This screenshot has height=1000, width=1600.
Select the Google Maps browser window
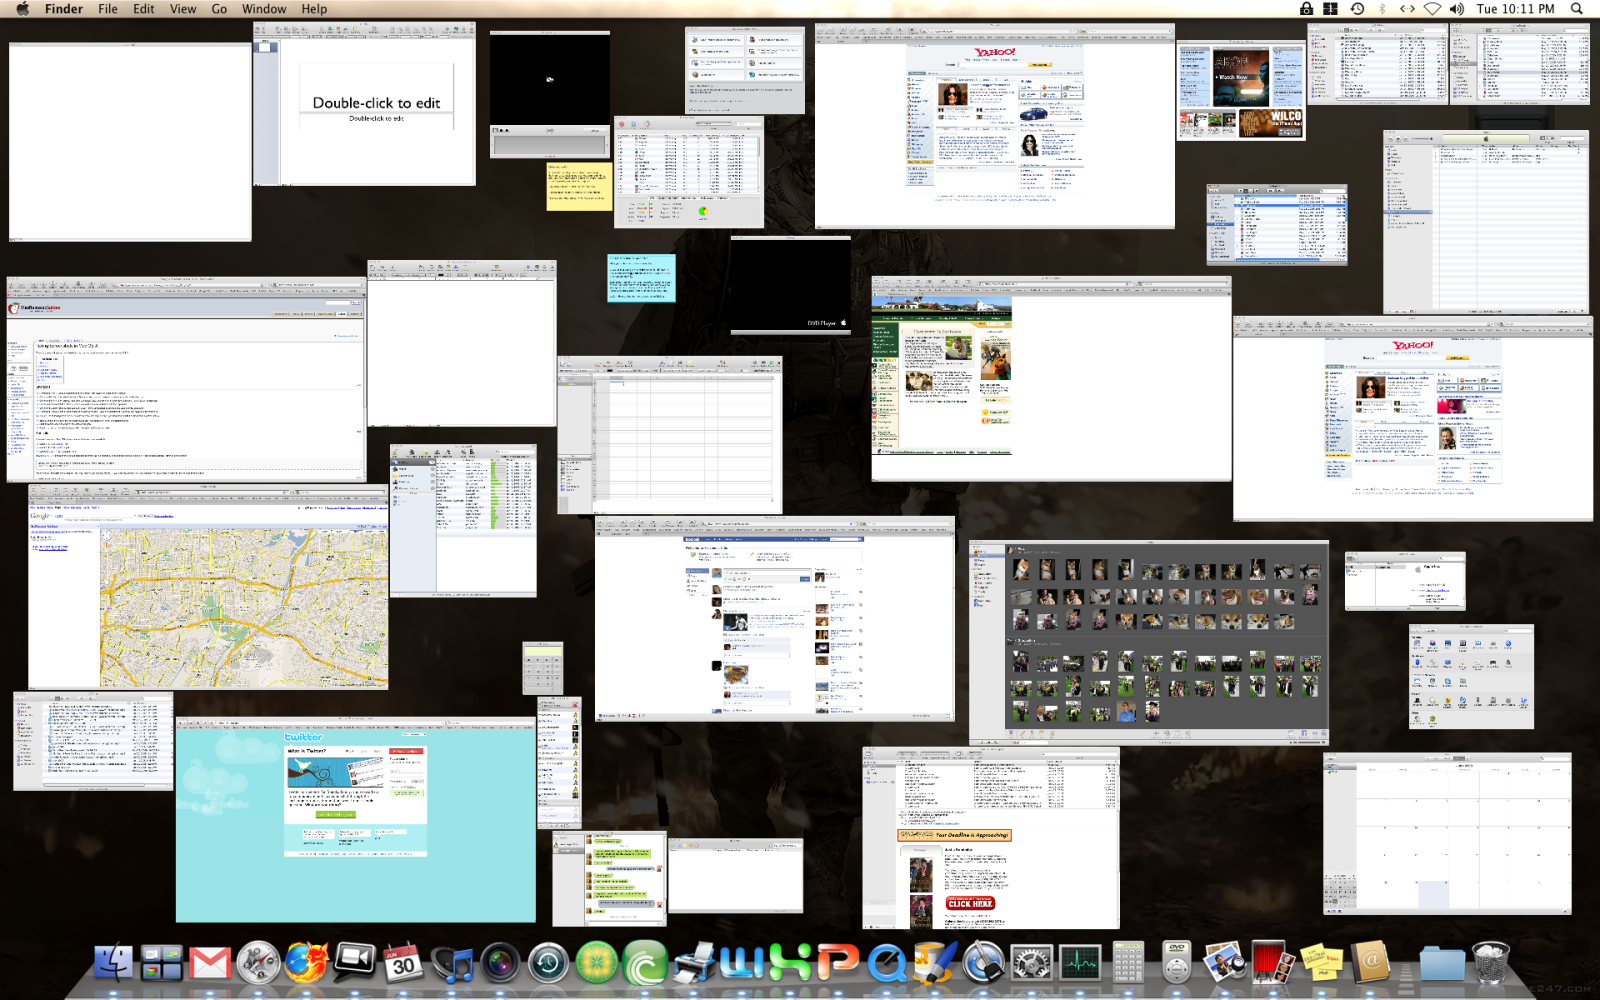tap(208, 587)
